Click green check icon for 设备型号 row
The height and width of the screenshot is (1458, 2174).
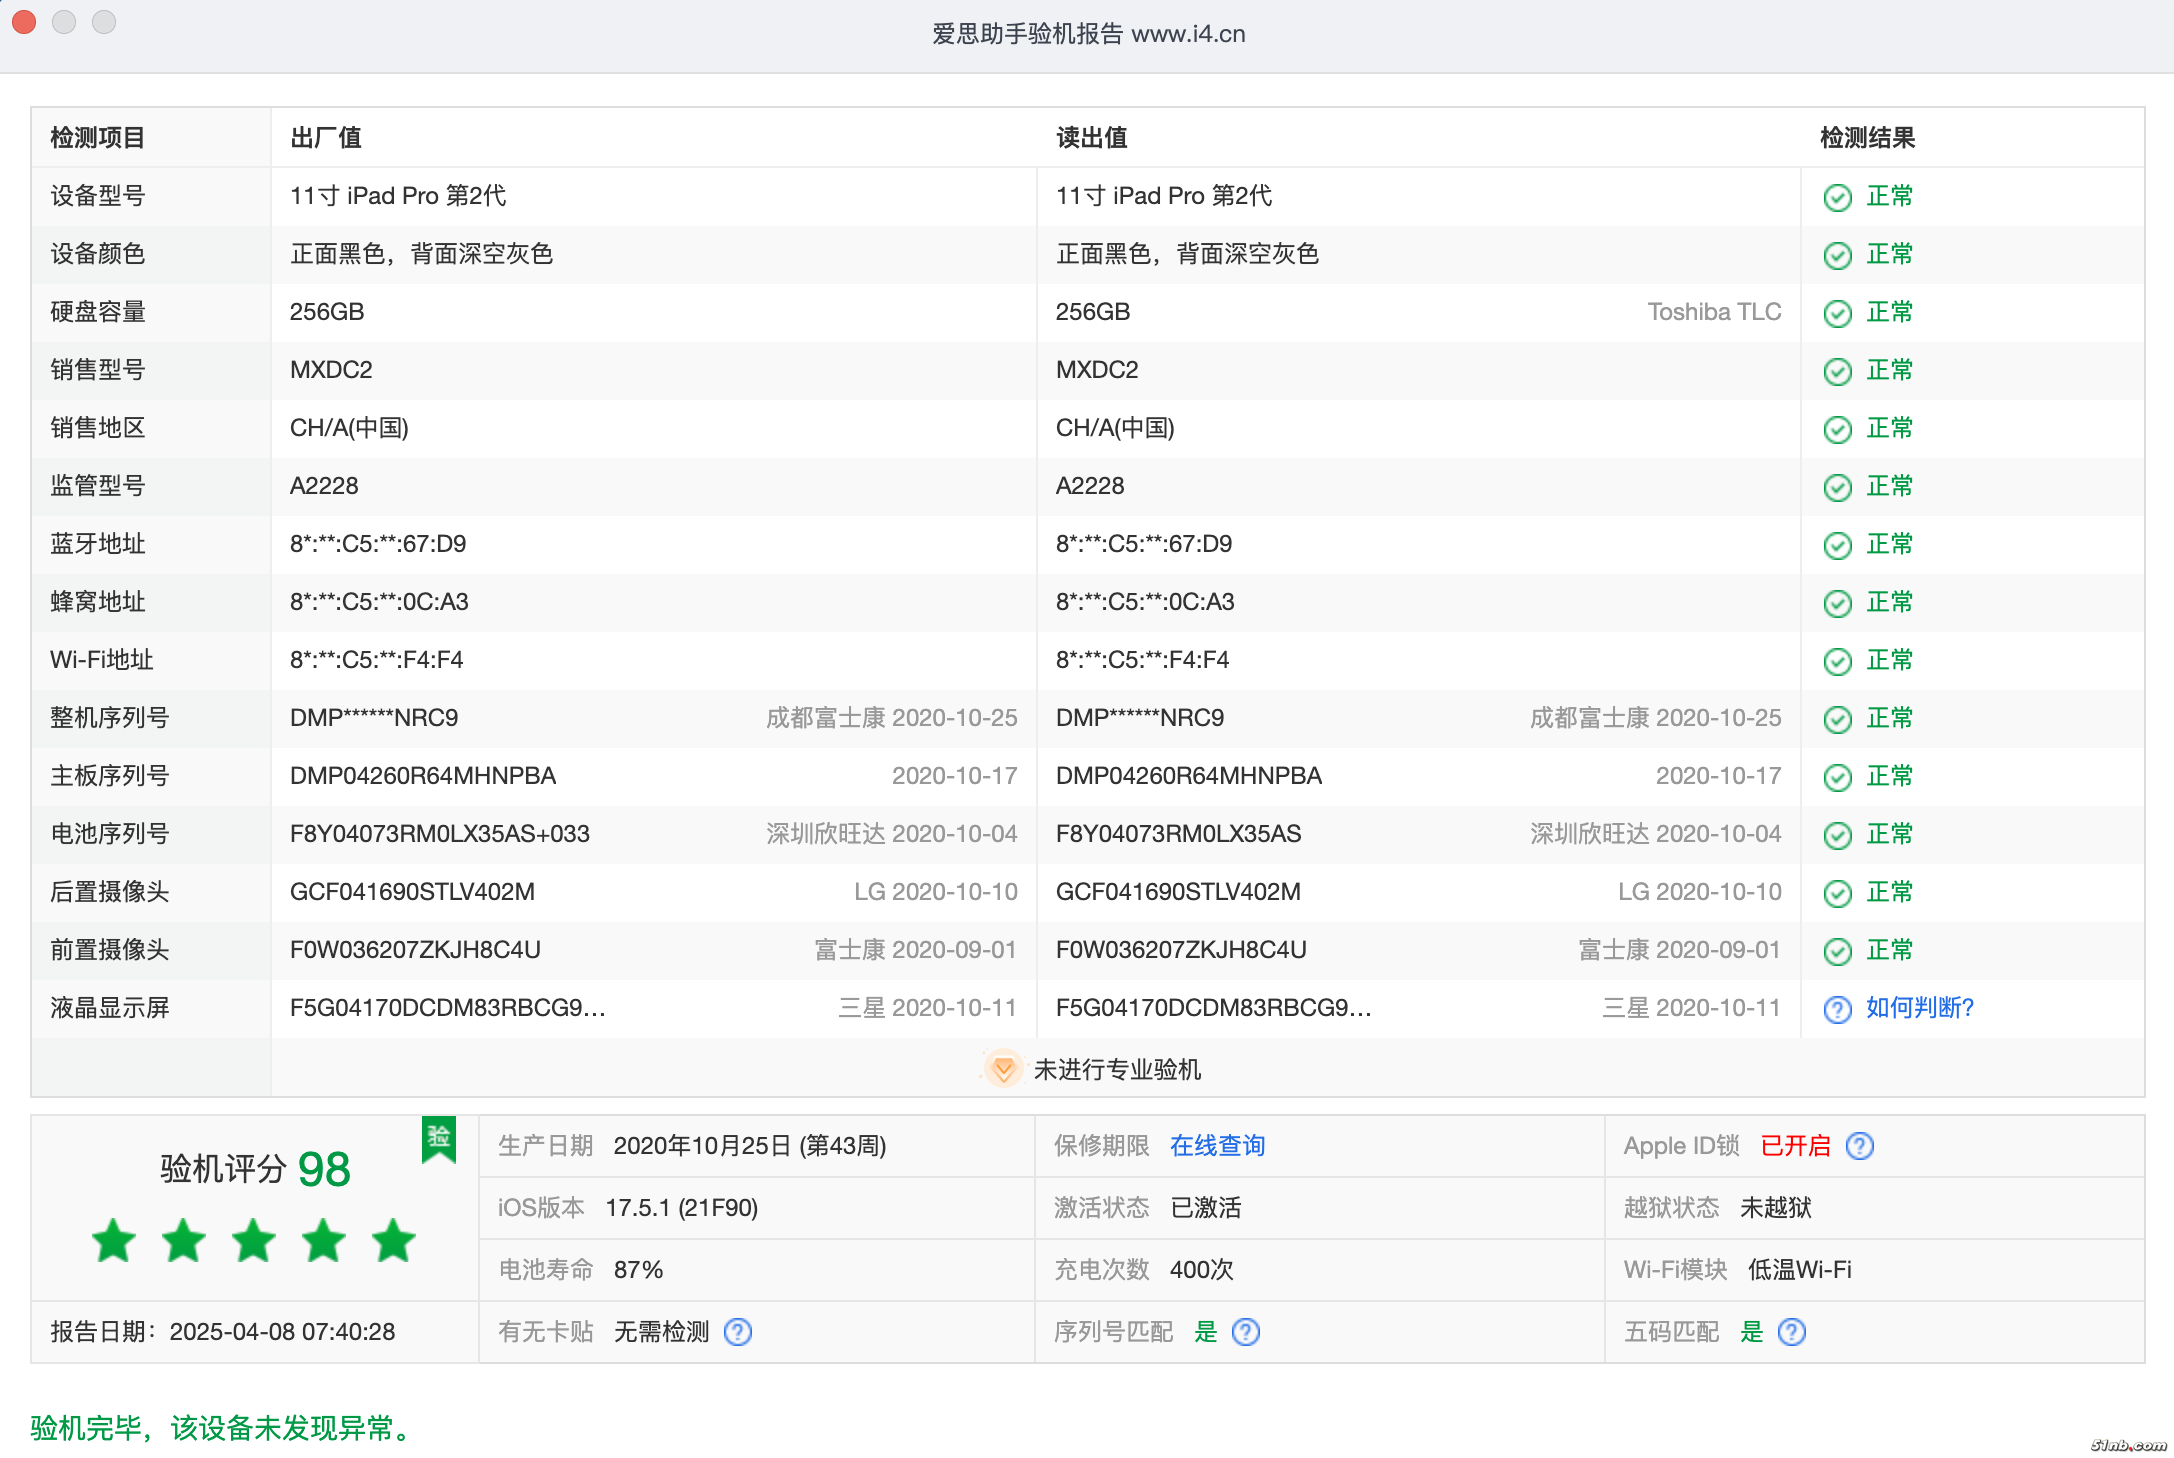[x=1837, y=197]
